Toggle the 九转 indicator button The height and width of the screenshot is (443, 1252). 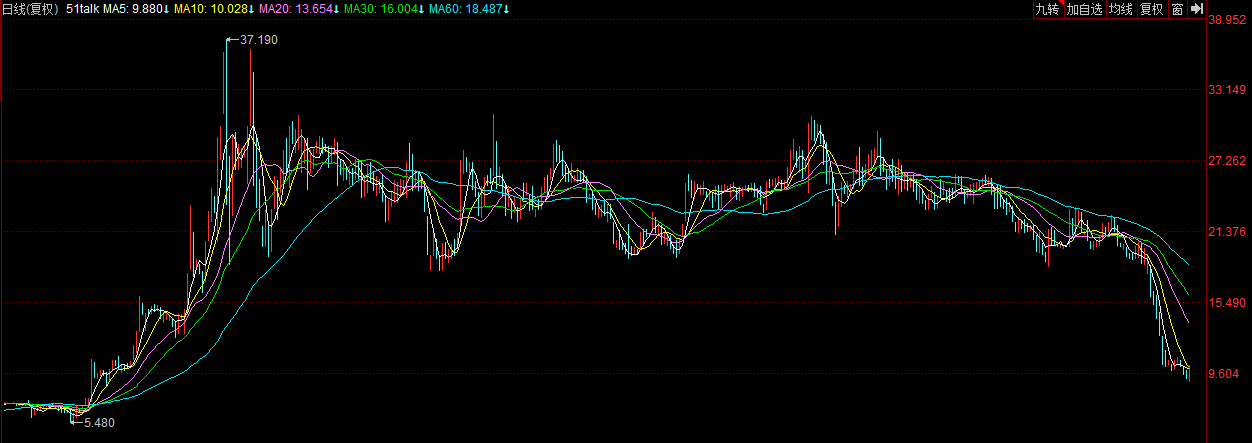tap(1047, 9)
